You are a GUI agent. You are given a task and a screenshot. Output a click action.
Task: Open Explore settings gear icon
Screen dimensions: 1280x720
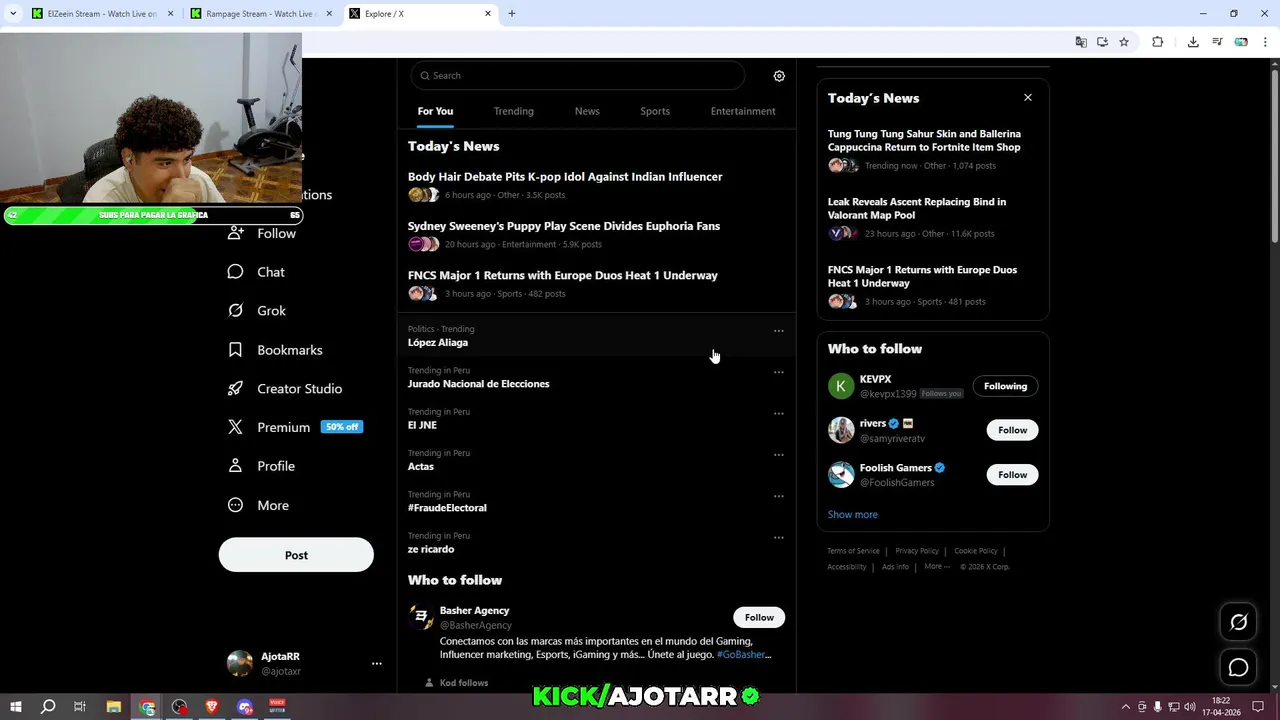[779, 76]
